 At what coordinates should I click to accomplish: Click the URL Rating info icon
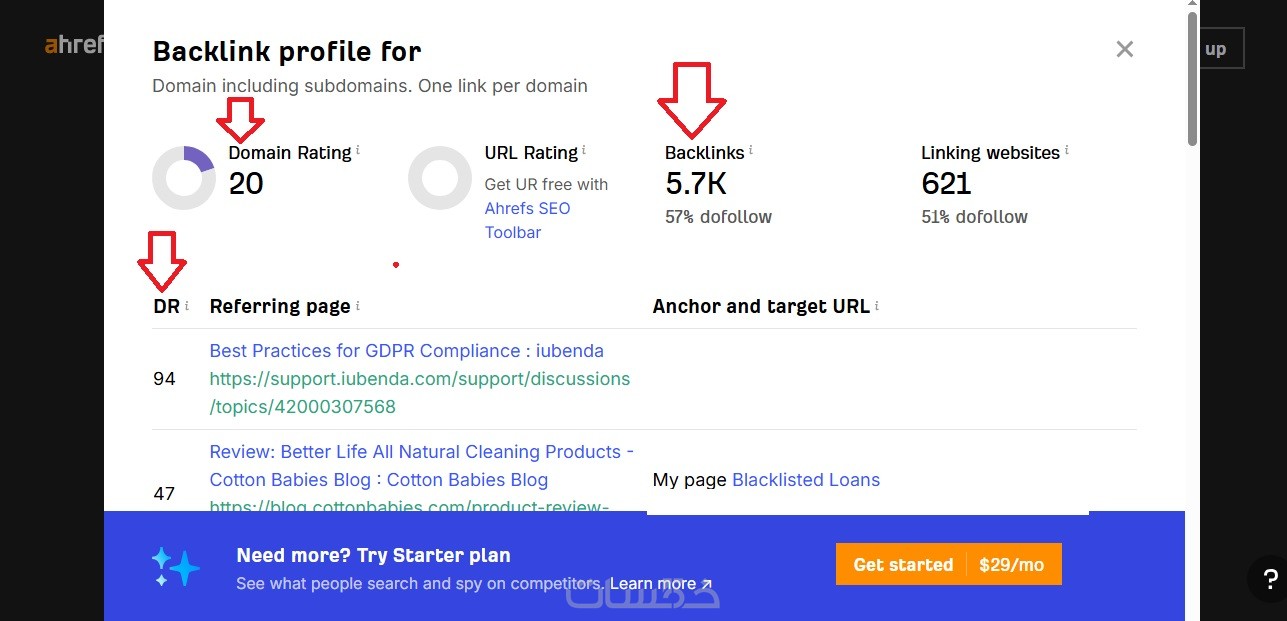pyautogui.click(x=584, y=151)
